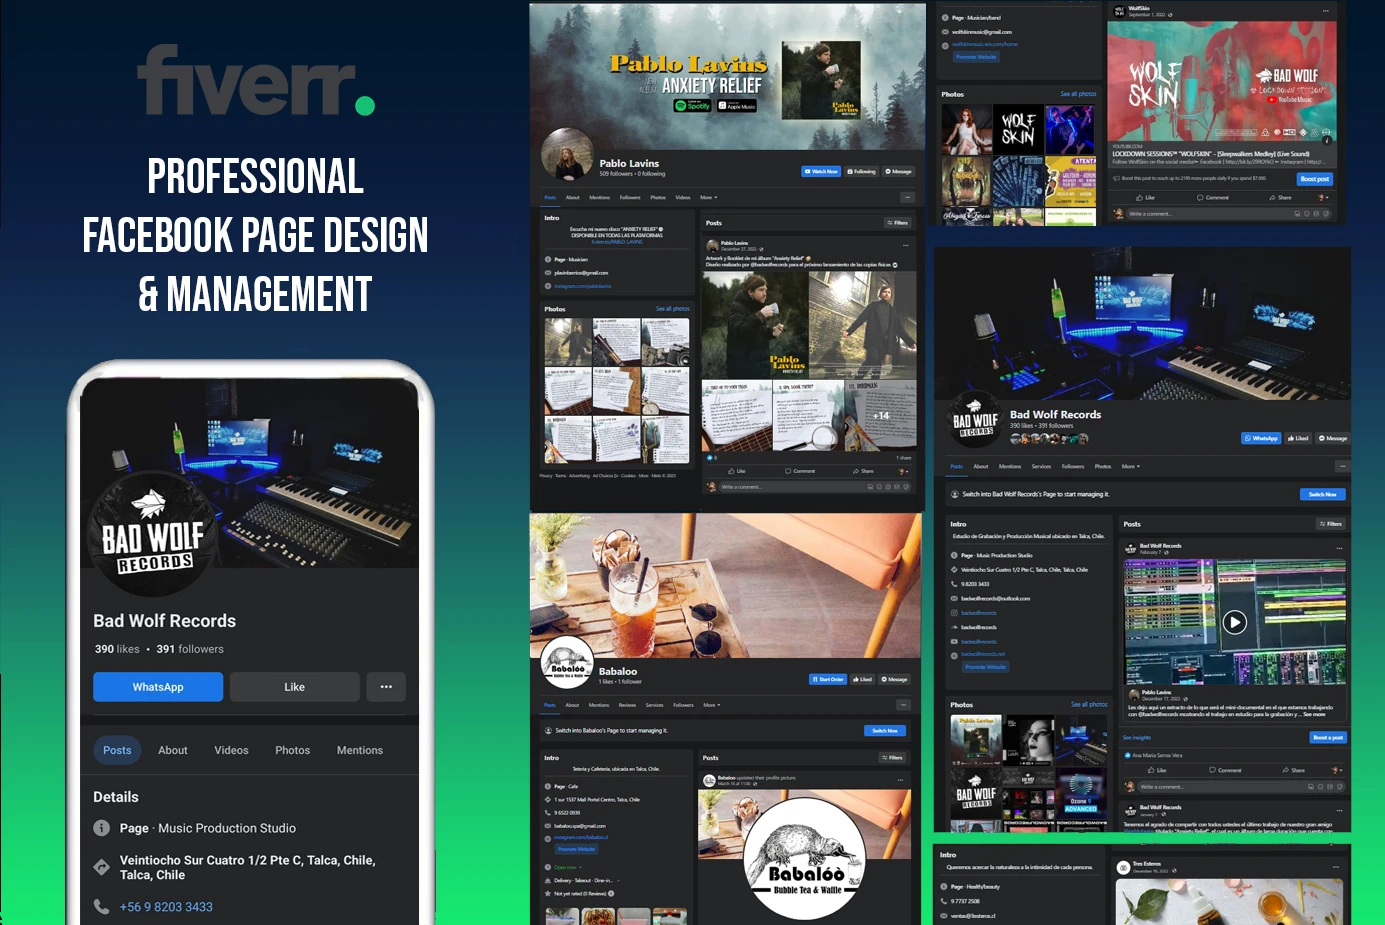Click Start Order on the Babaloo page
The image size is (1385, 925).
point(828,679)
